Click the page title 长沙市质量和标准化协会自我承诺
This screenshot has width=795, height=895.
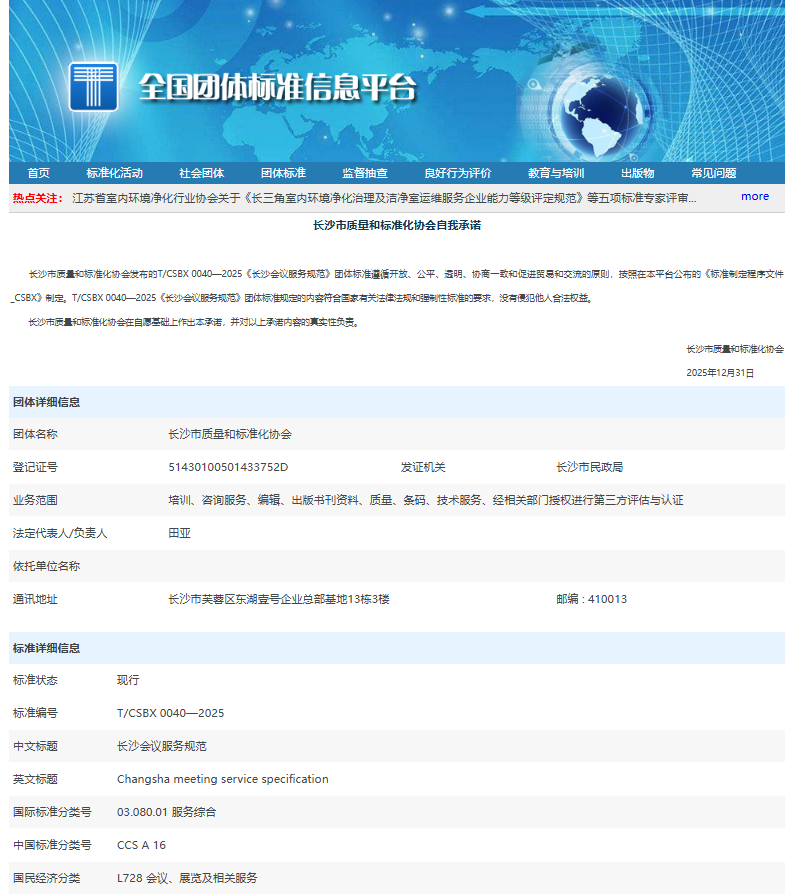click(397, 225)
